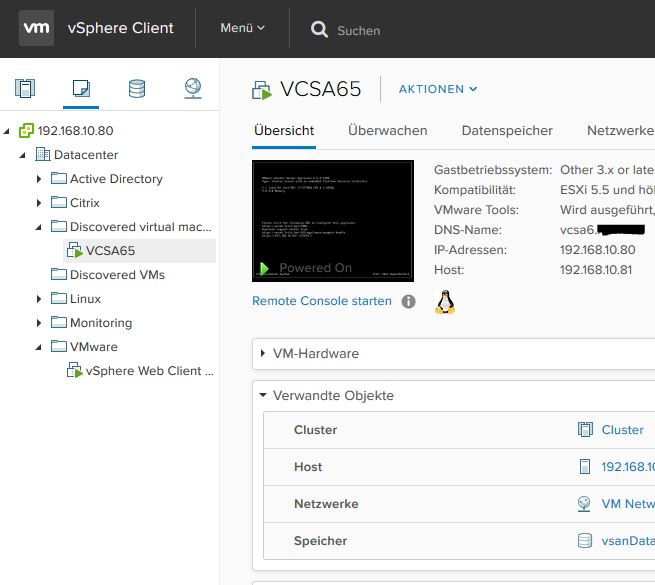Select the Active Directory tree item

click(116, 179)
